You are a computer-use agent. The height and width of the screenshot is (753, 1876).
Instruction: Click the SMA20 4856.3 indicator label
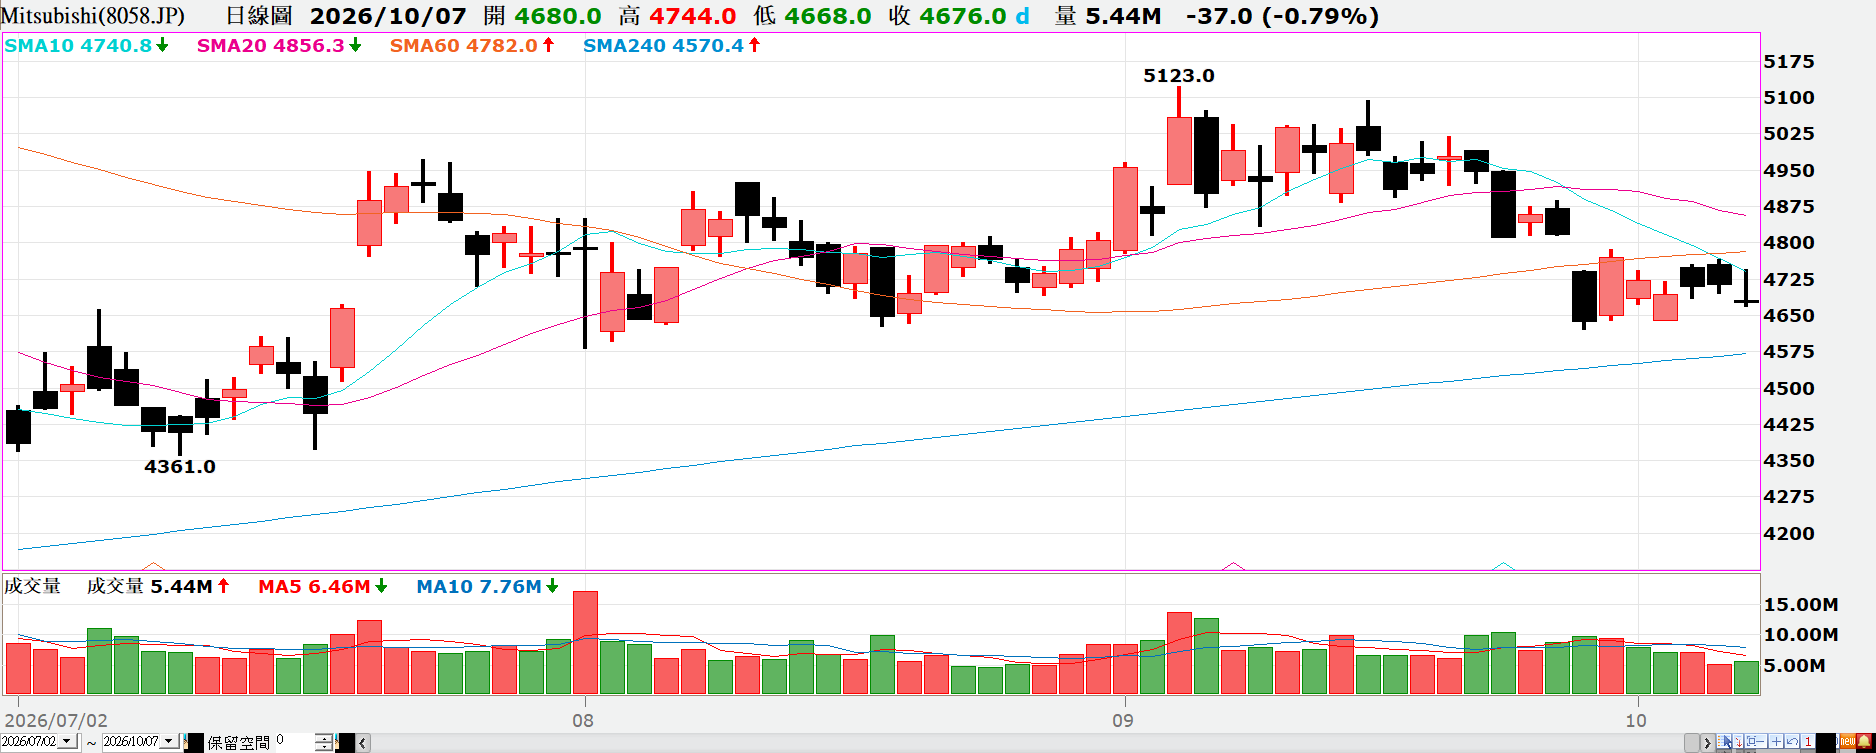pos(270,46)
